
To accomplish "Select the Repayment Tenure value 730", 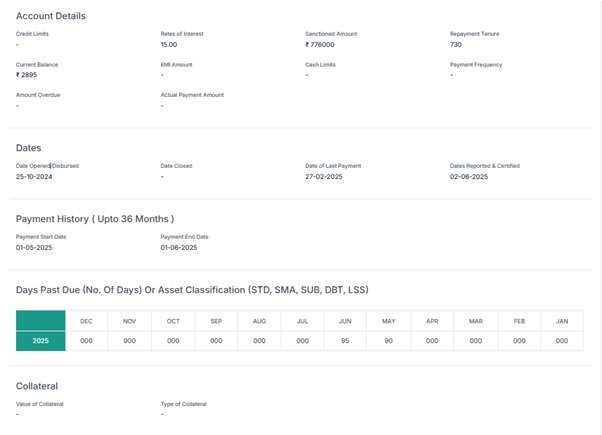I will pos(455,45).
